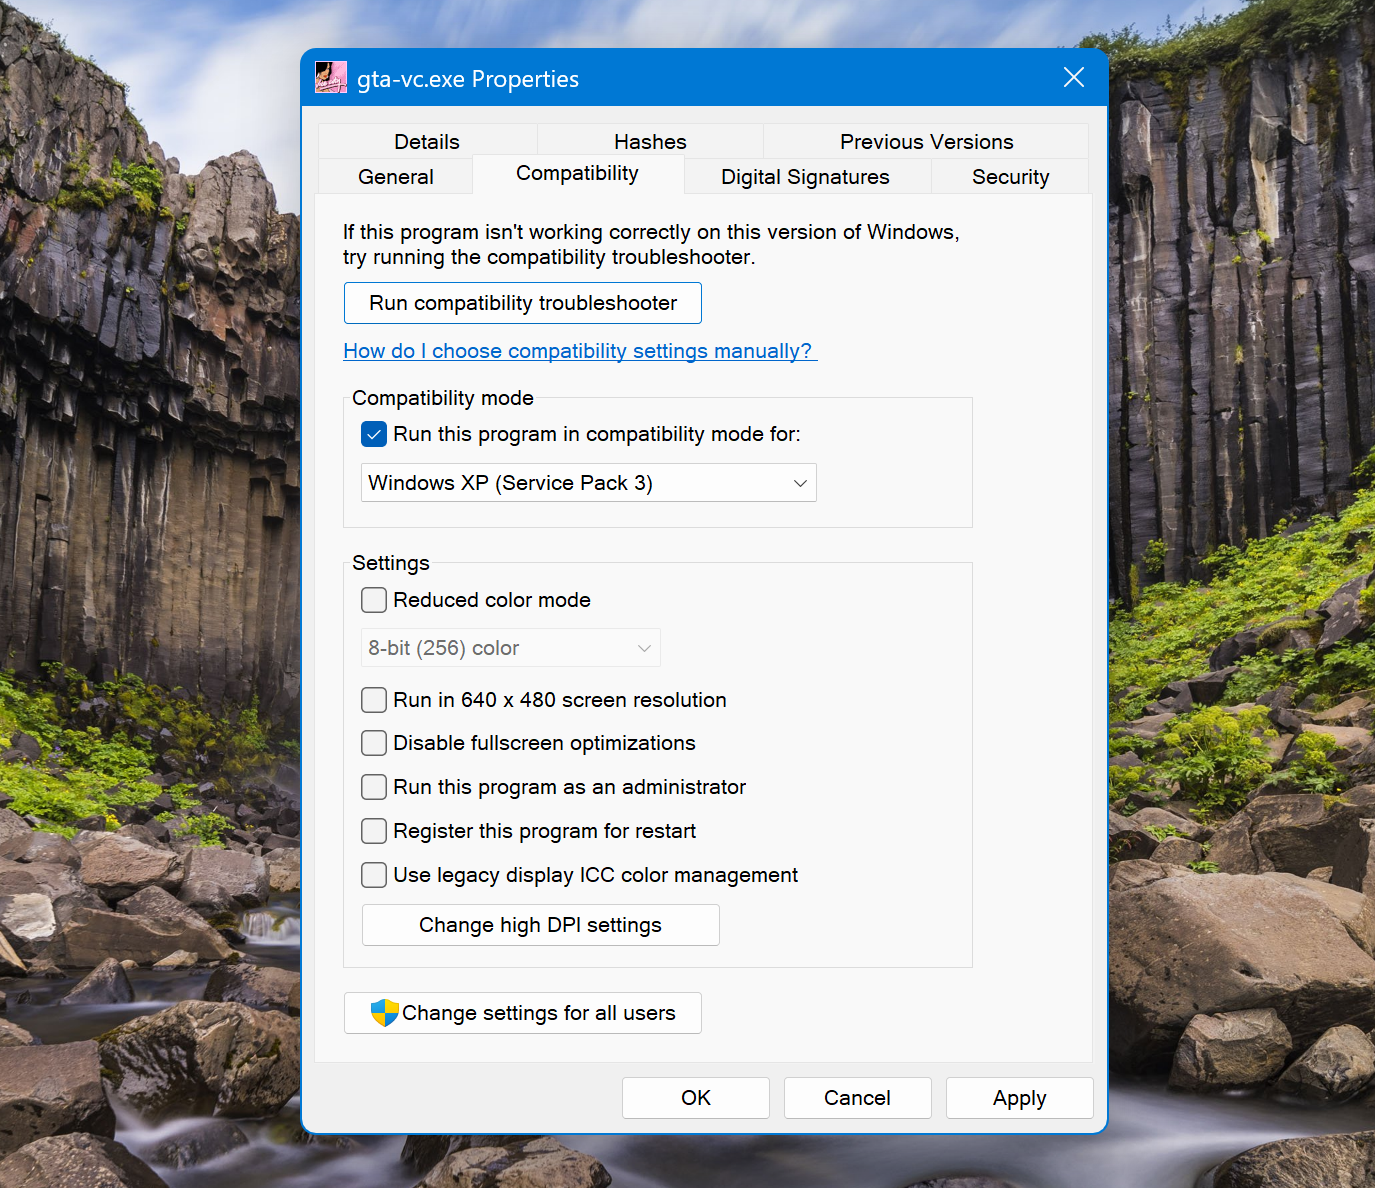
Task: Click the gta-vc.exe Properties title text
Action: click(468, 79)
